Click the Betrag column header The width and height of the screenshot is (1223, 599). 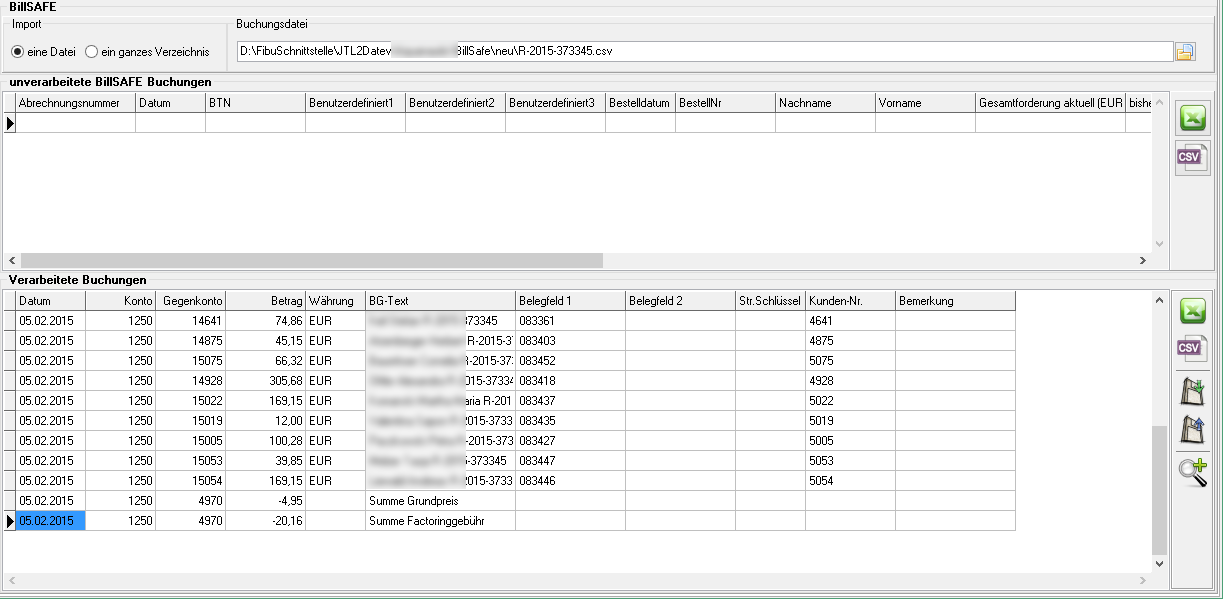(265, 301)
